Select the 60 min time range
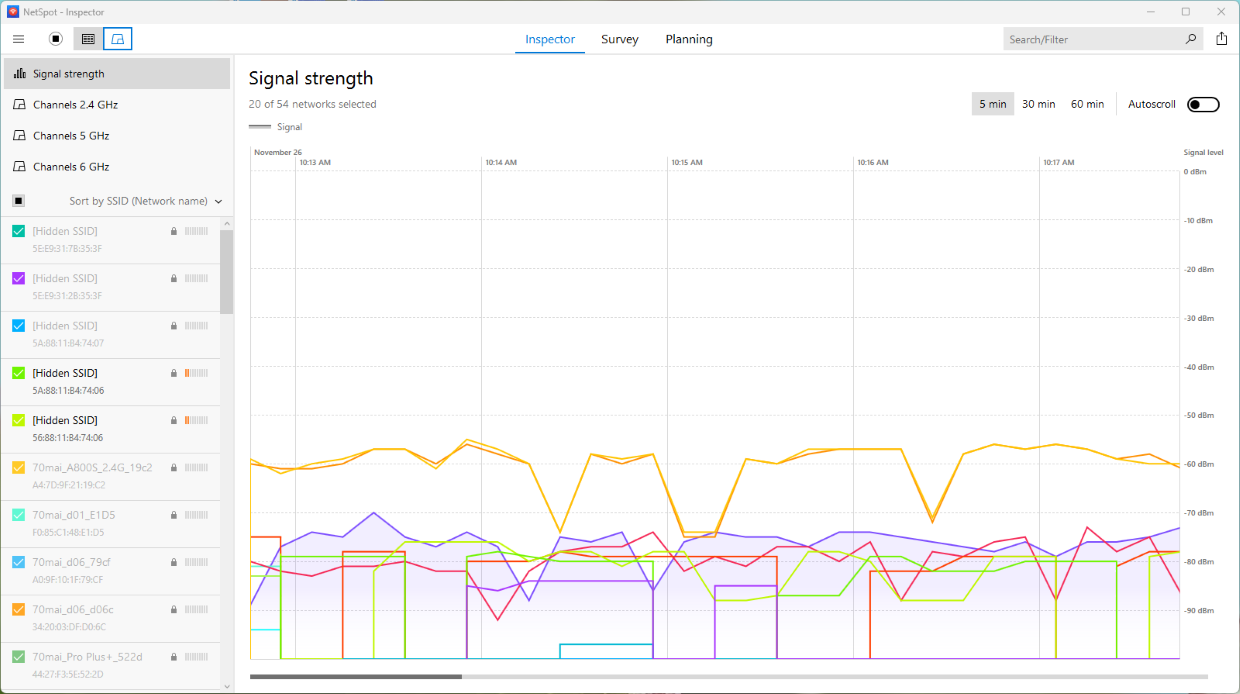Viewport: 1240px width, 694px height. (1087, 103)
